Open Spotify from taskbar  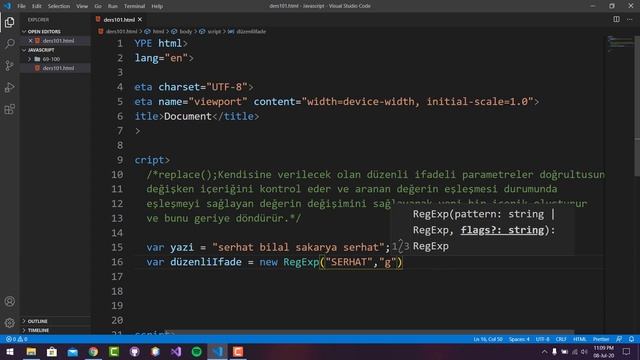click(x=197, y=351)
